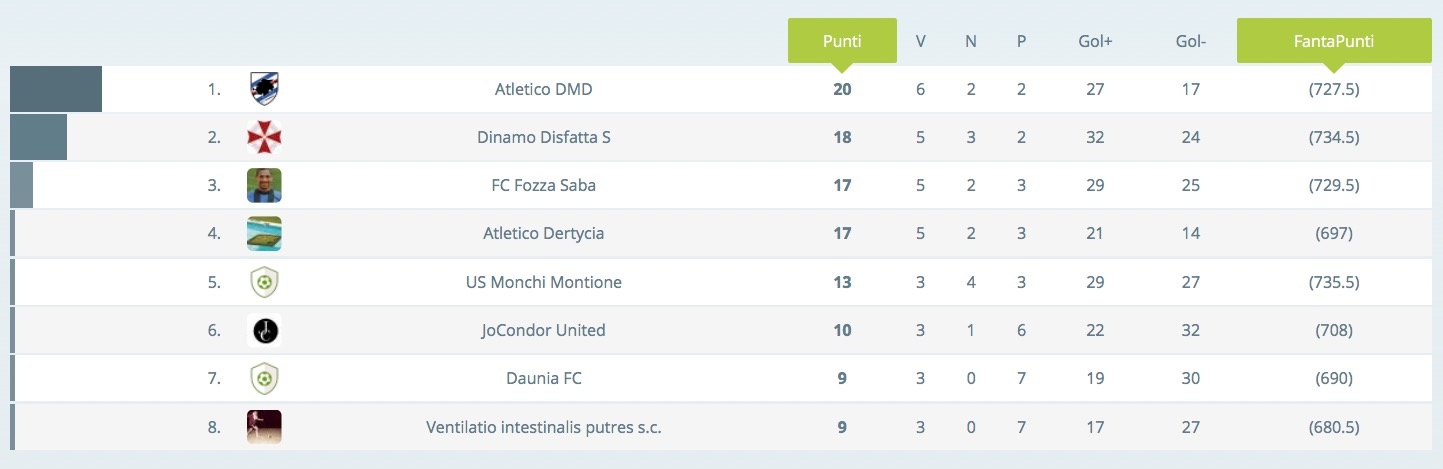
Task: Click Ventilatio intestinalis putres team icon
Action: pos(264,426)
